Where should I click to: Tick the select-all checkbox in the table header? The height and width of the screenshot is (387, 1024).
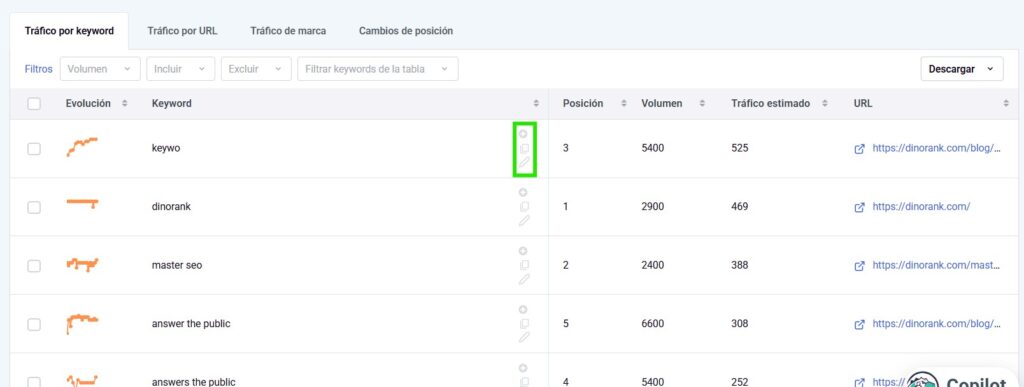coord(34,104)
